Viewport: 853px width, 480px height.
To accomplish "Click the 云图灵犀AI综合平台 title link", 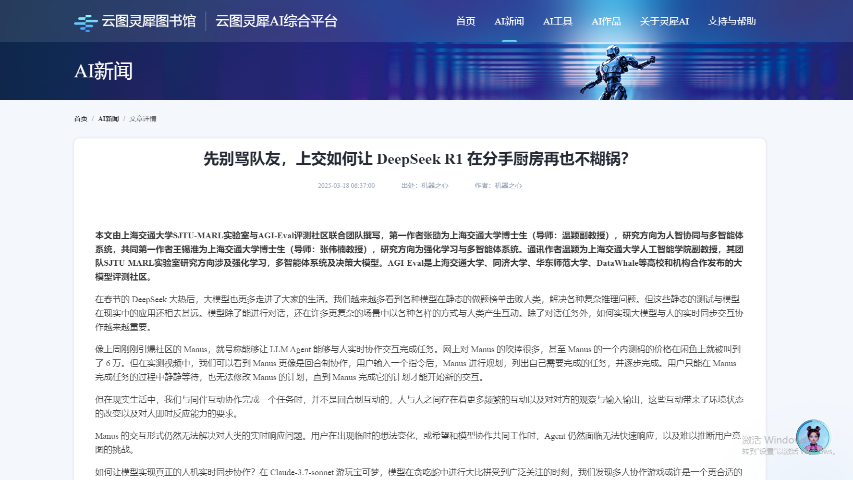I will click(x=276, y=21).
